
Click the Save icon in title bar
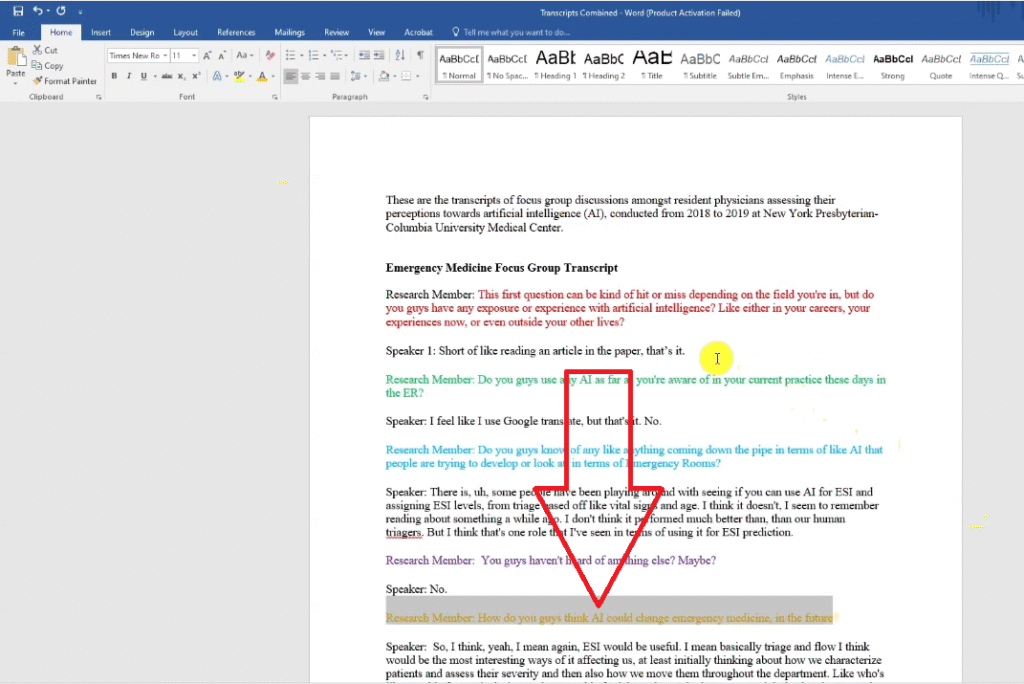pyautogui.click(x=18, y=11)
